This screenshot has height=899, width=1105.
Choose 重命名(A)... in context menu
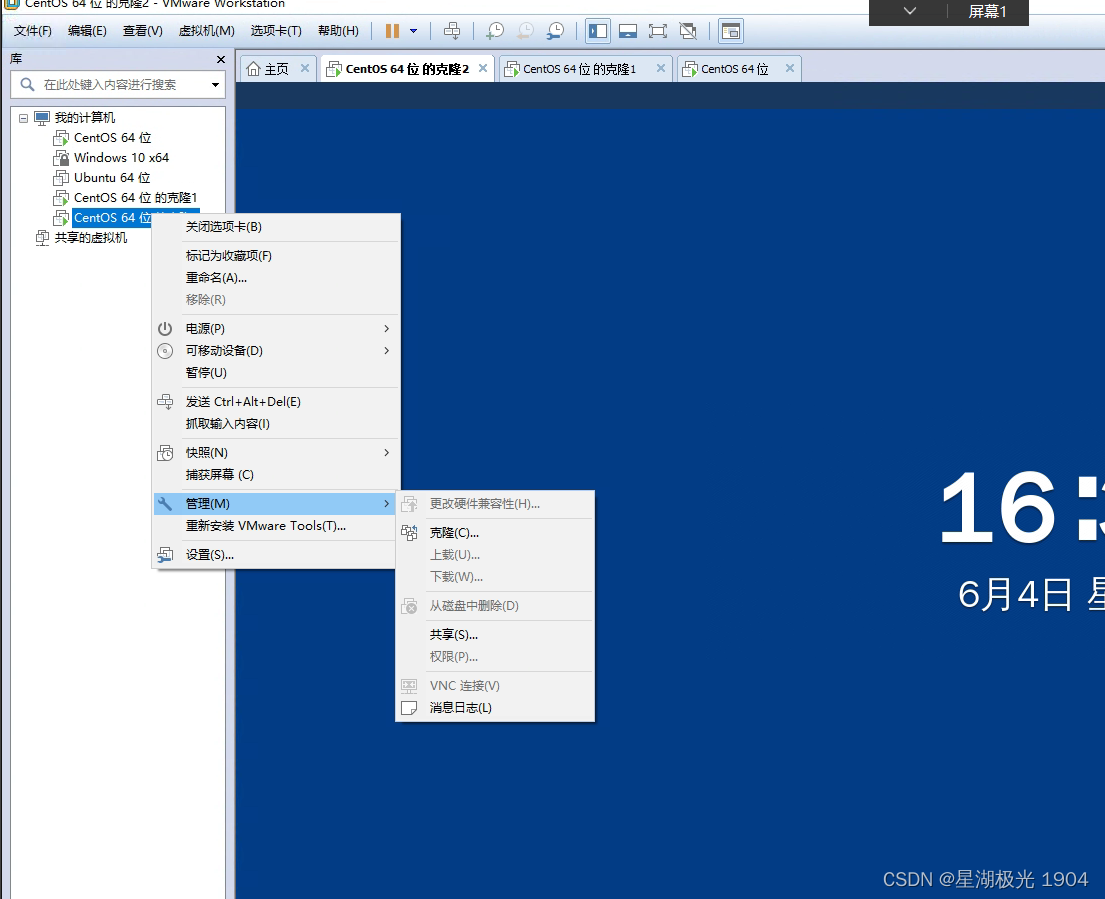click(275, 278)
